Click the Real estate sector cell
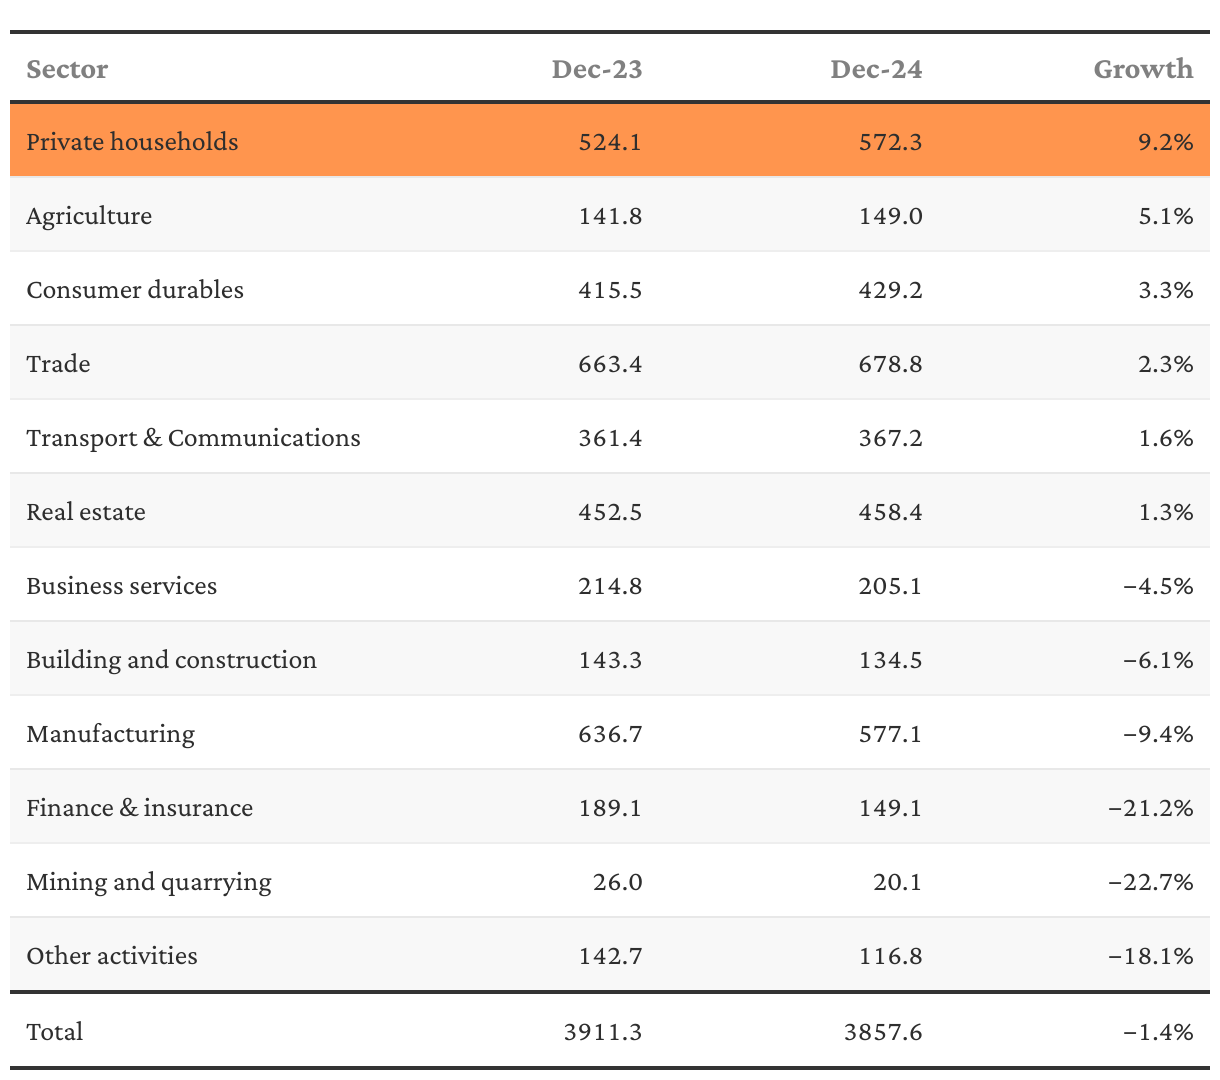This screenshot has width=1220, height=1080. pos(86,512)
